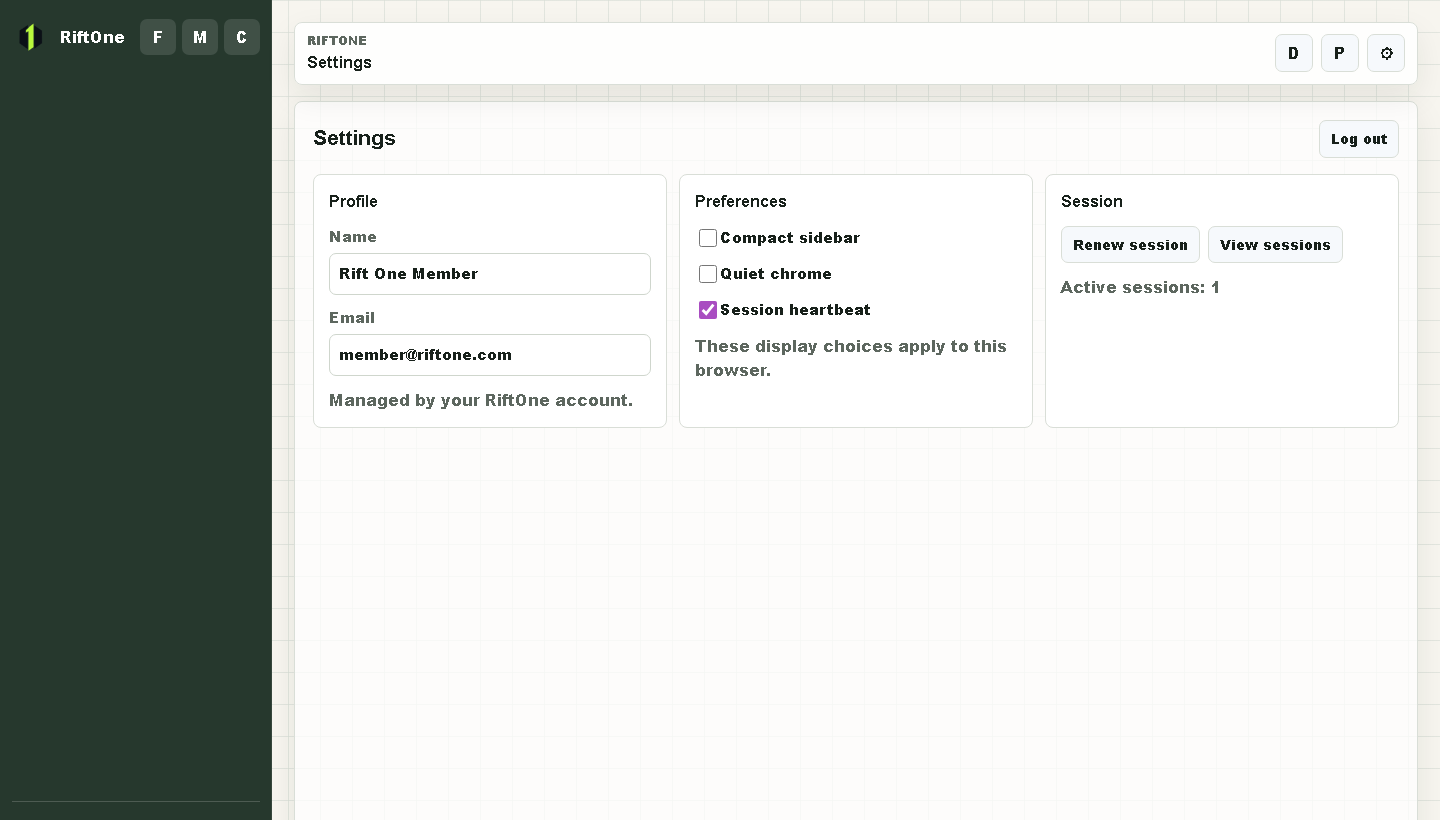Focus the Email input field
1440x820 pixels.
490,355
